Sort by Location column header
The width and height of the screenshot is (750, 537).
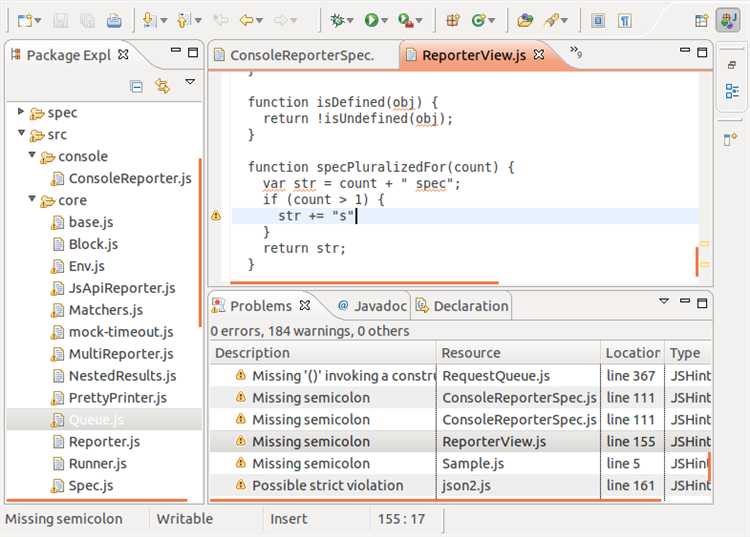point(632,353)
